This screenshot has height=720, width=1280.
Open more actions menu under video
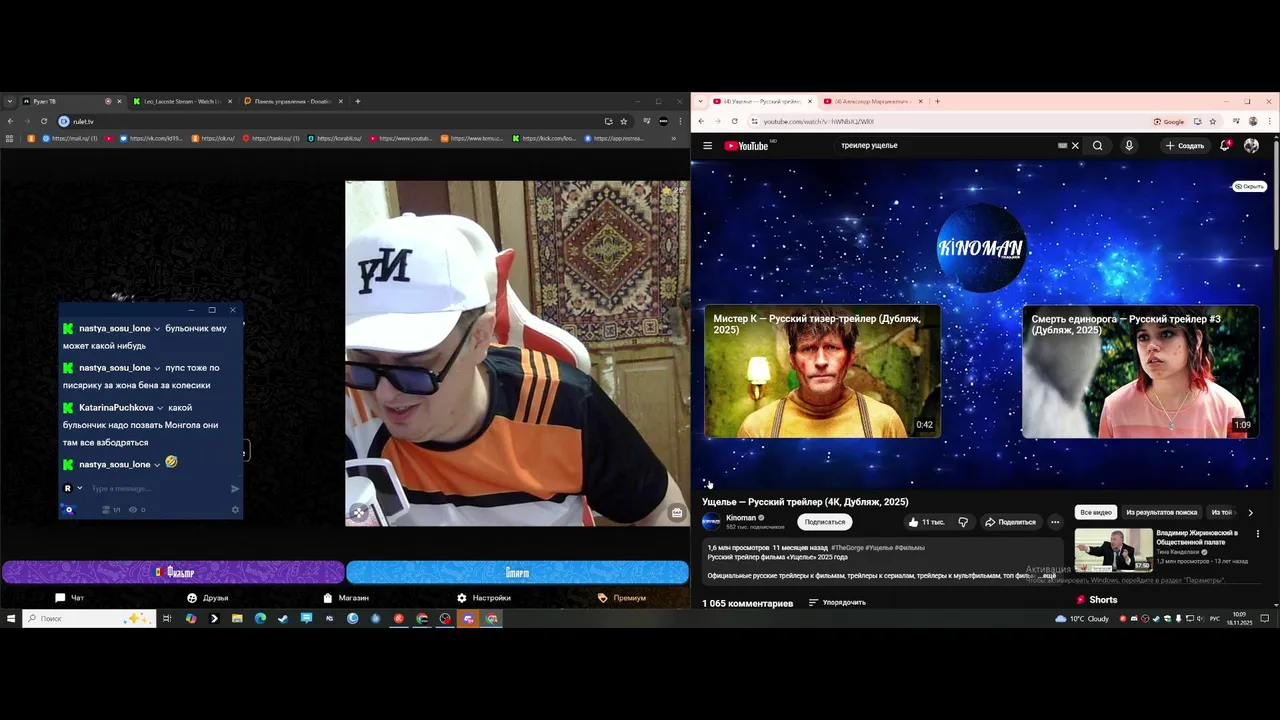[x=1055, y=522]
